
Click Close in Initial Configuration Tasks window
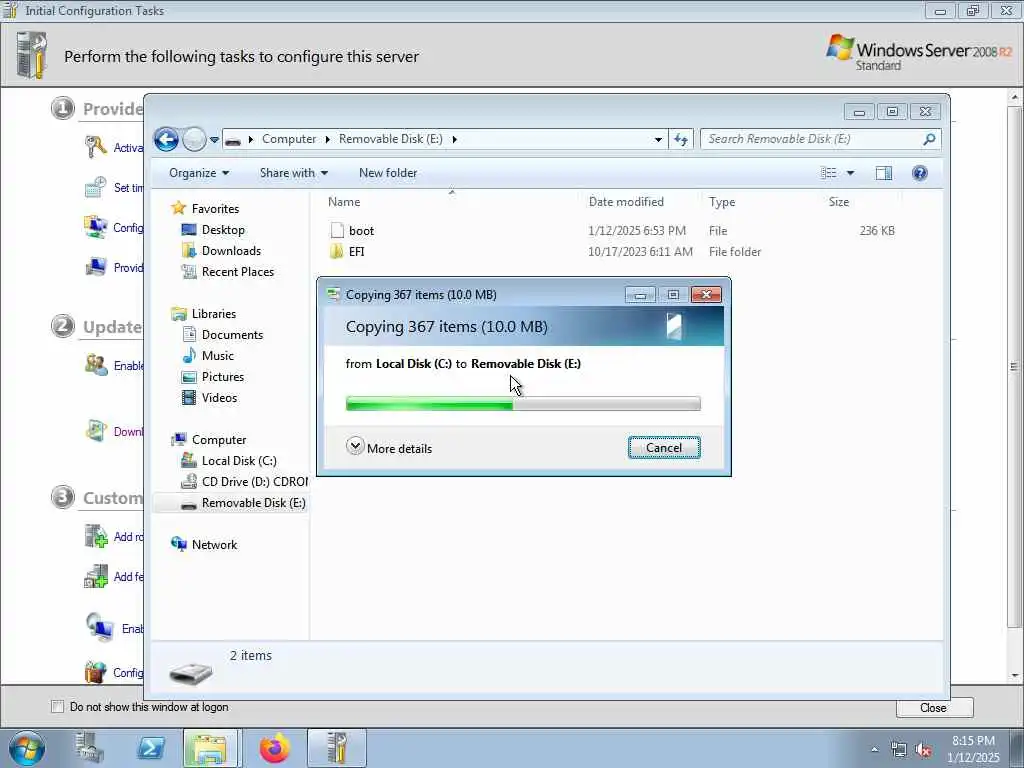pyautogui.click(x=934, y=708)
